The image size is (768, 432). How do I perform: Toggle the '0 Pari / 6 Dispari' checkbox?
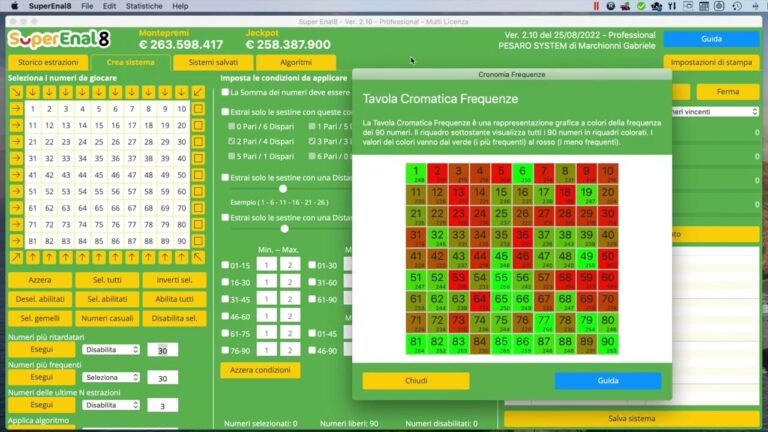[x=232, y=126]
